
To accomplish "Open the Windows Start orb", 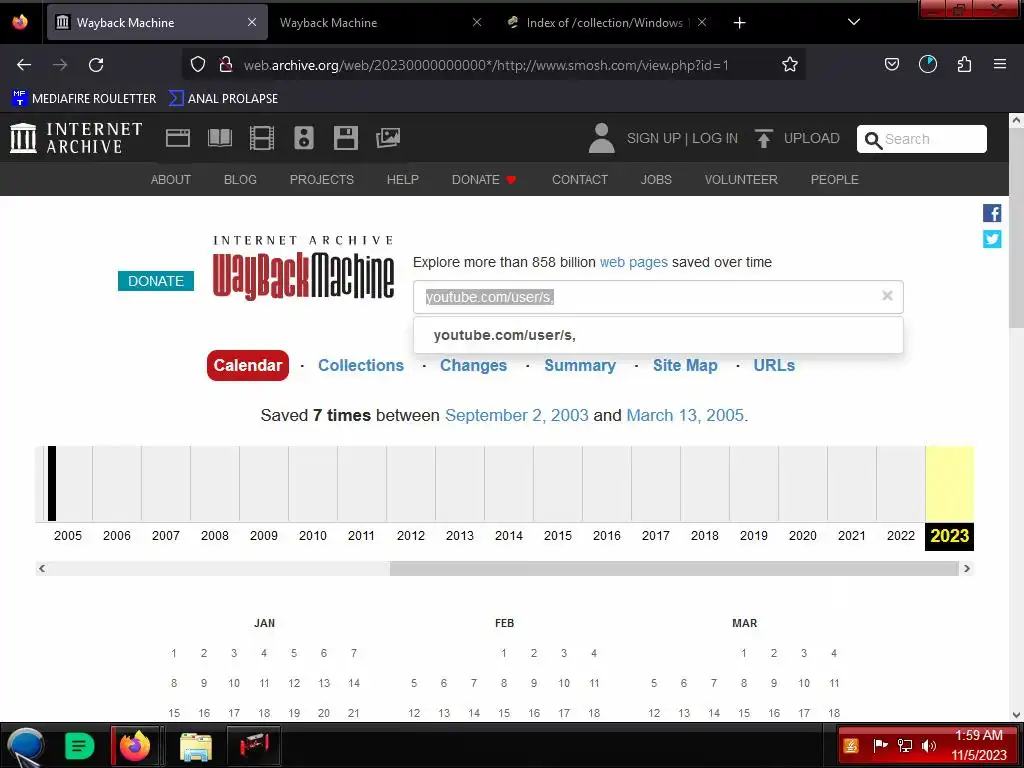I will (x=25, y=746).
